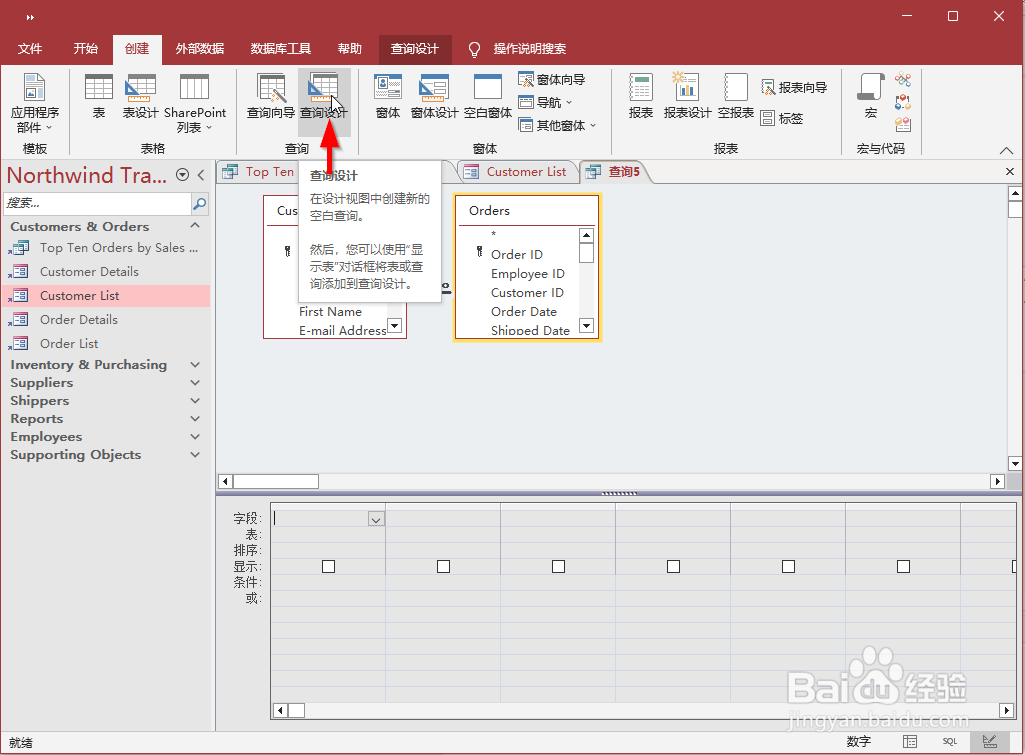The image size is (1025, 755).
Task: Open Report Design (报表设计)
Action: point(687,96)
